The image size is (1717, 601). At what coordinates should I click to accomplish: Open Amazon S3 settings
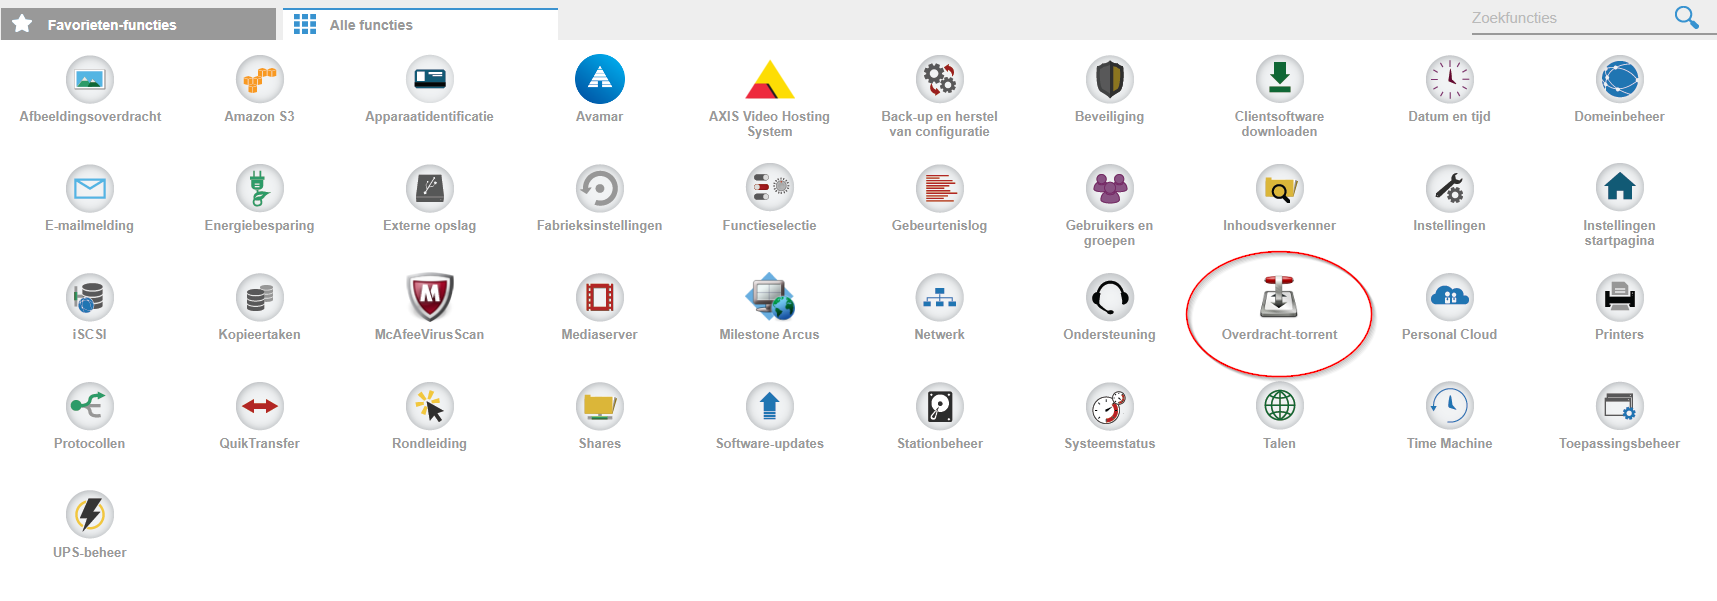click(260, 79)
